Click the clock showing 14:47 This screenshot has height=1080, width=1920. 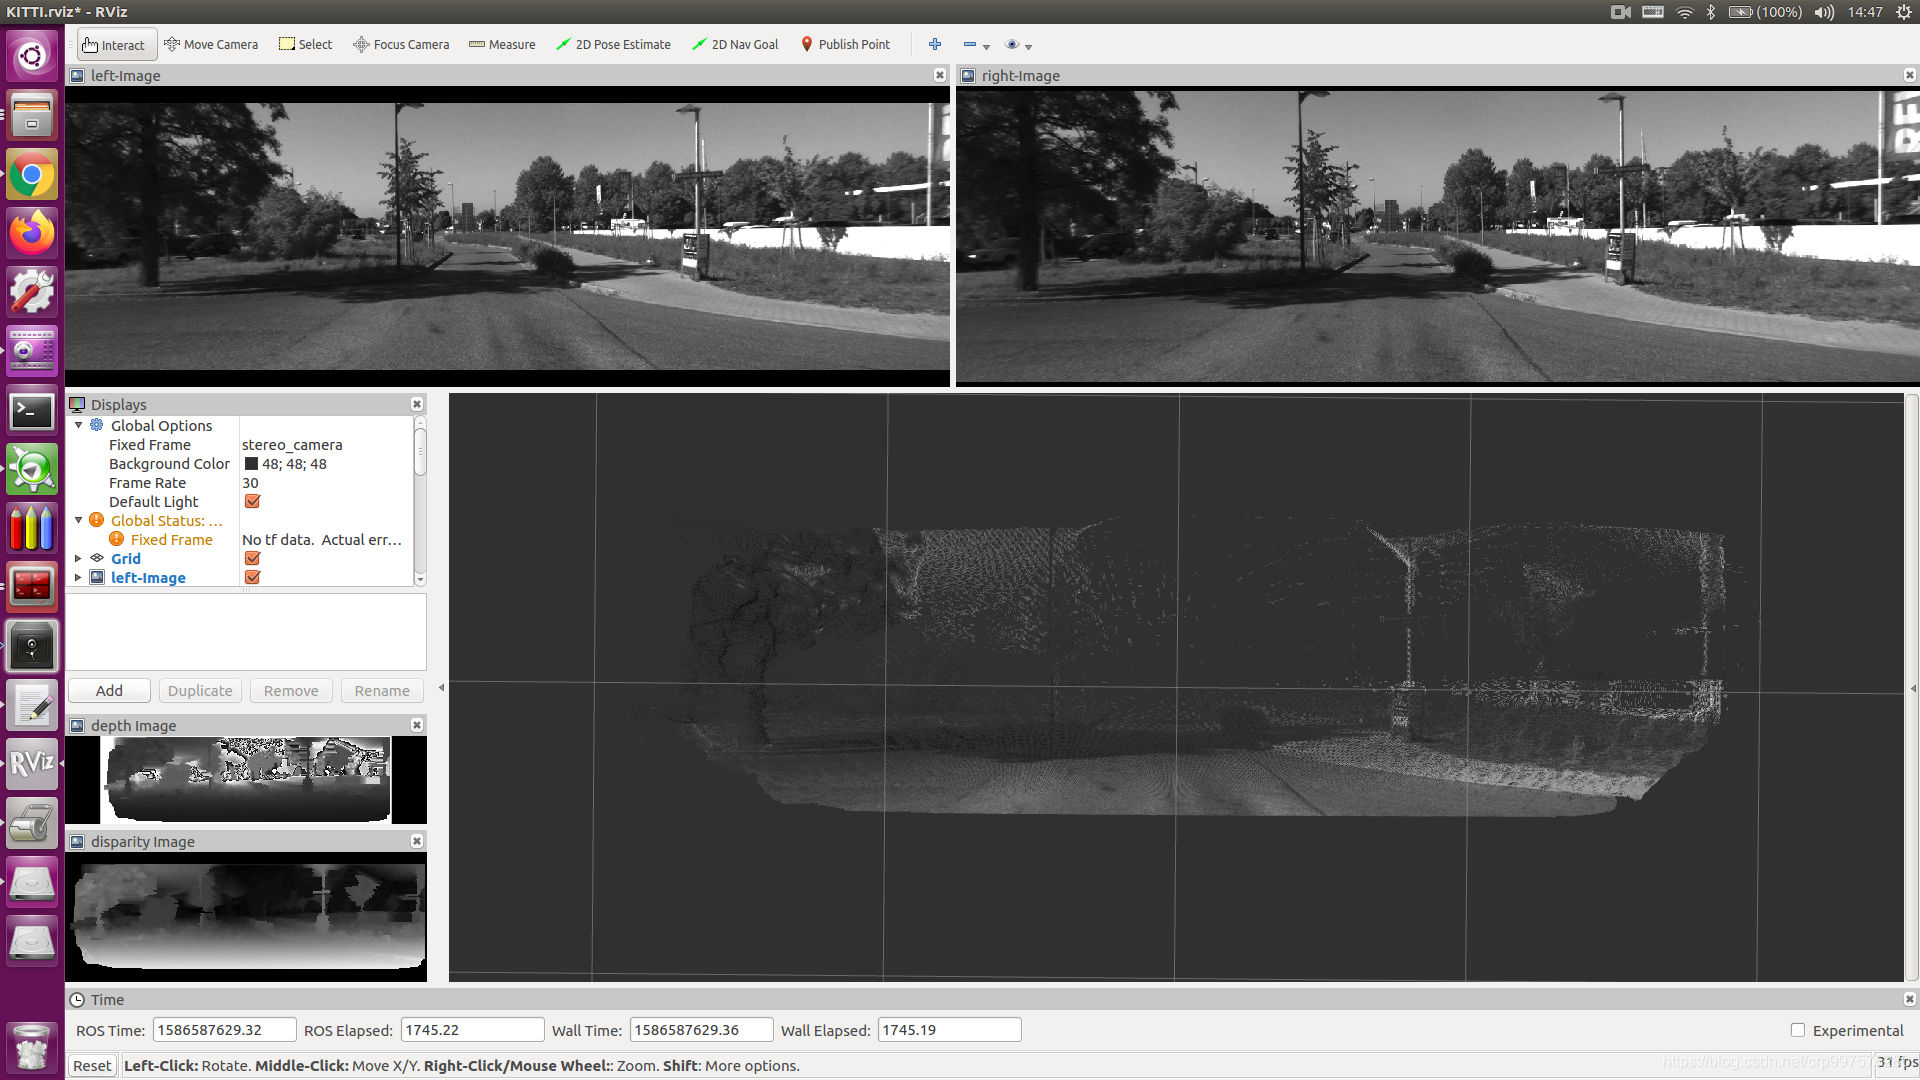pos(1865,12)
